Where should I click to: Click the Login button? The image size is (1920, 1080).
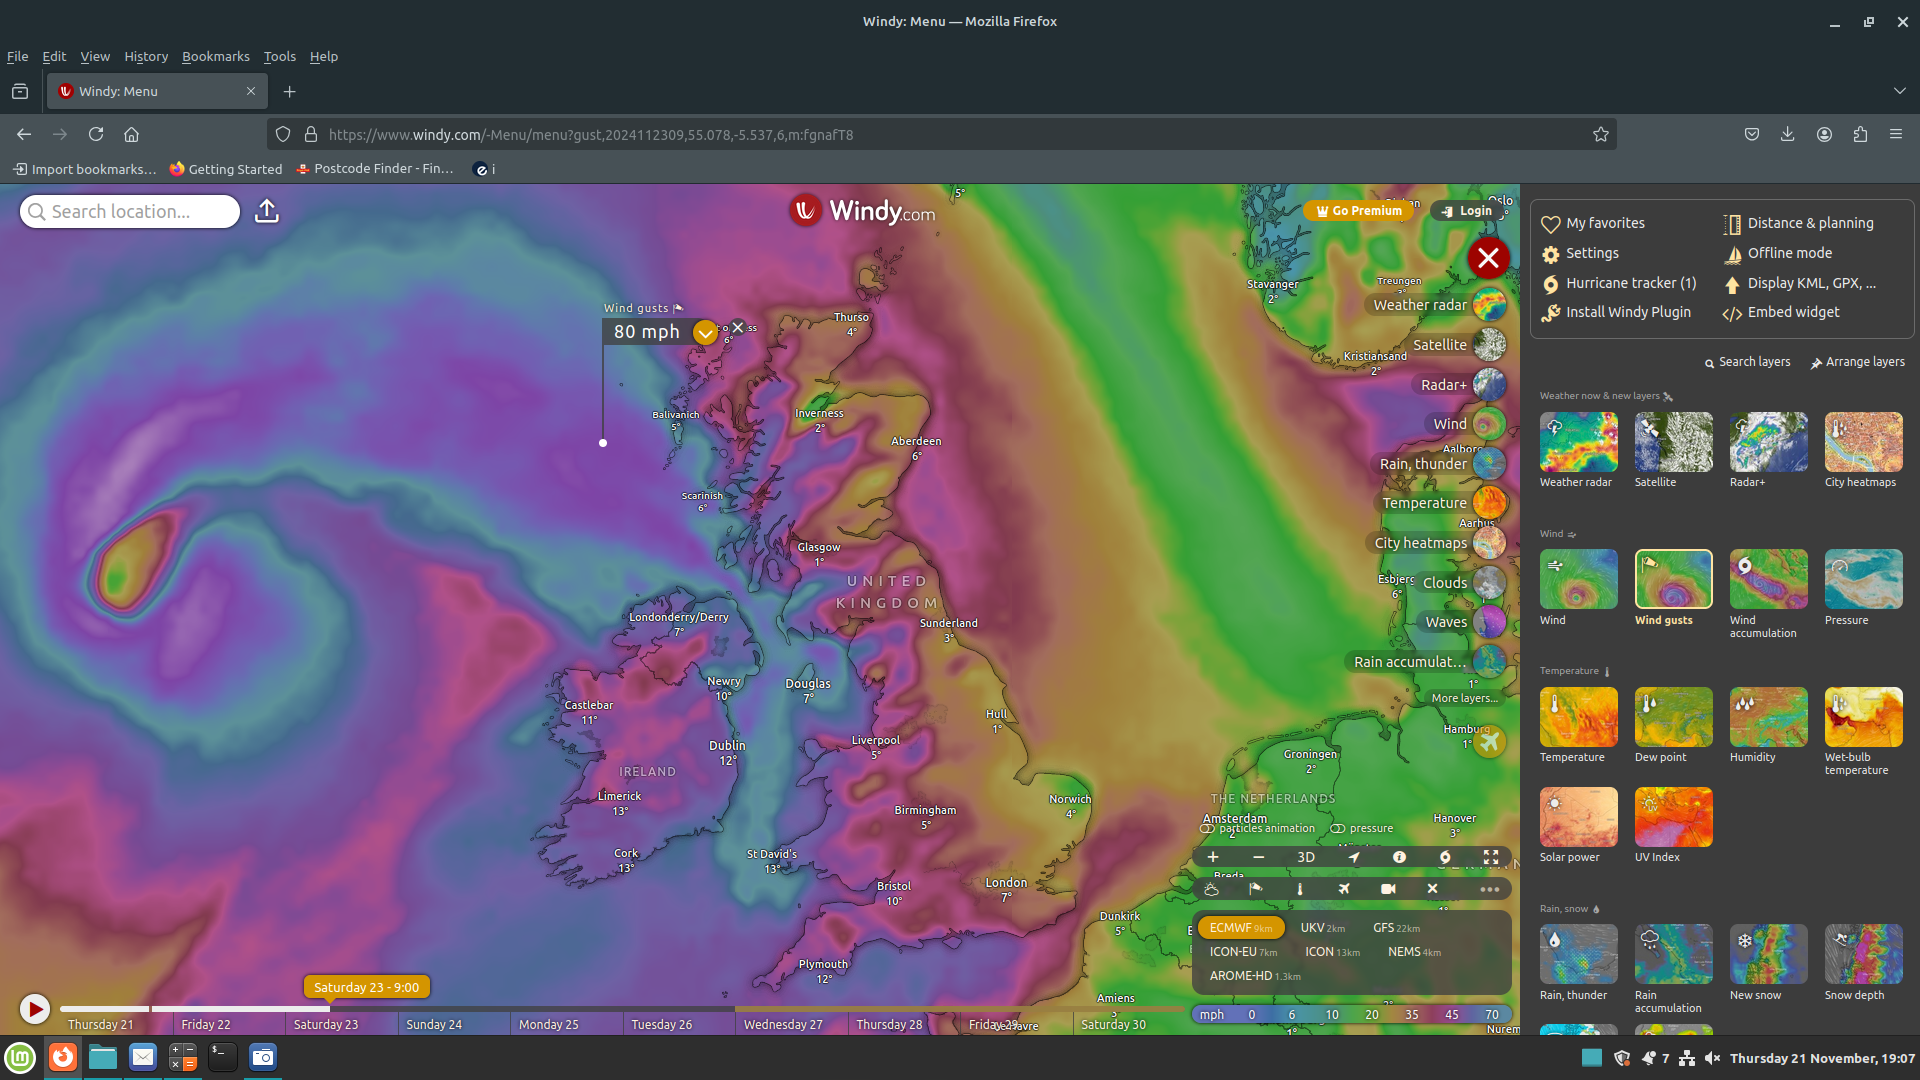point(1467,210)
